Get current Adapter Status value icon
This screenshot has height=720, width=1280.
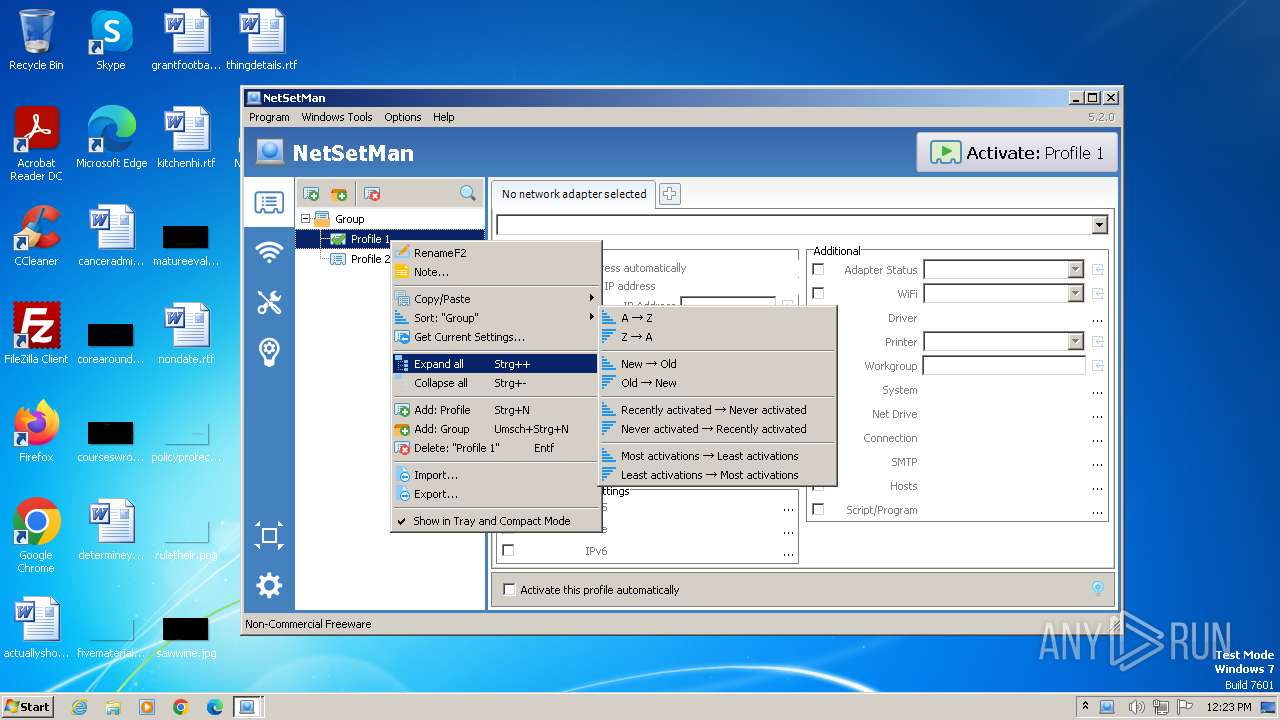point(1097,270)
